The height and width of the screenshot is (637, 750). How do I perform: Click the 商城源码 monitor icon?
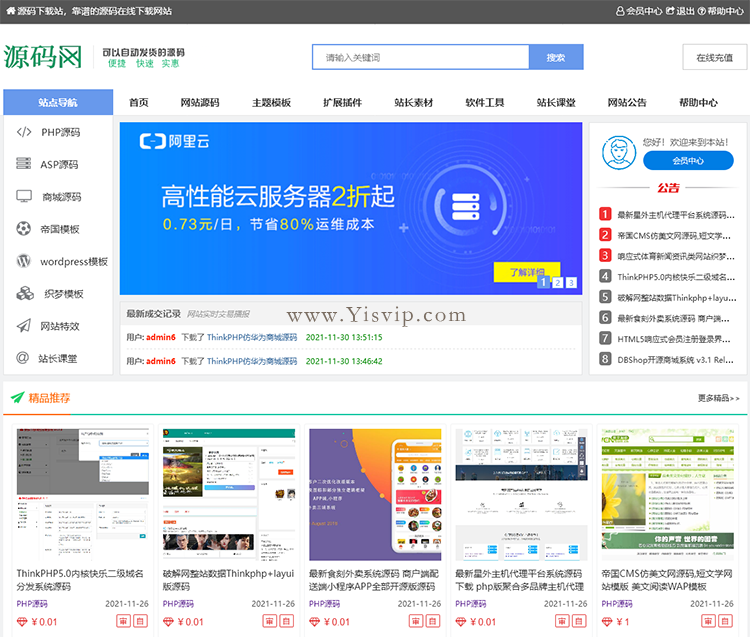pos(24,196)
